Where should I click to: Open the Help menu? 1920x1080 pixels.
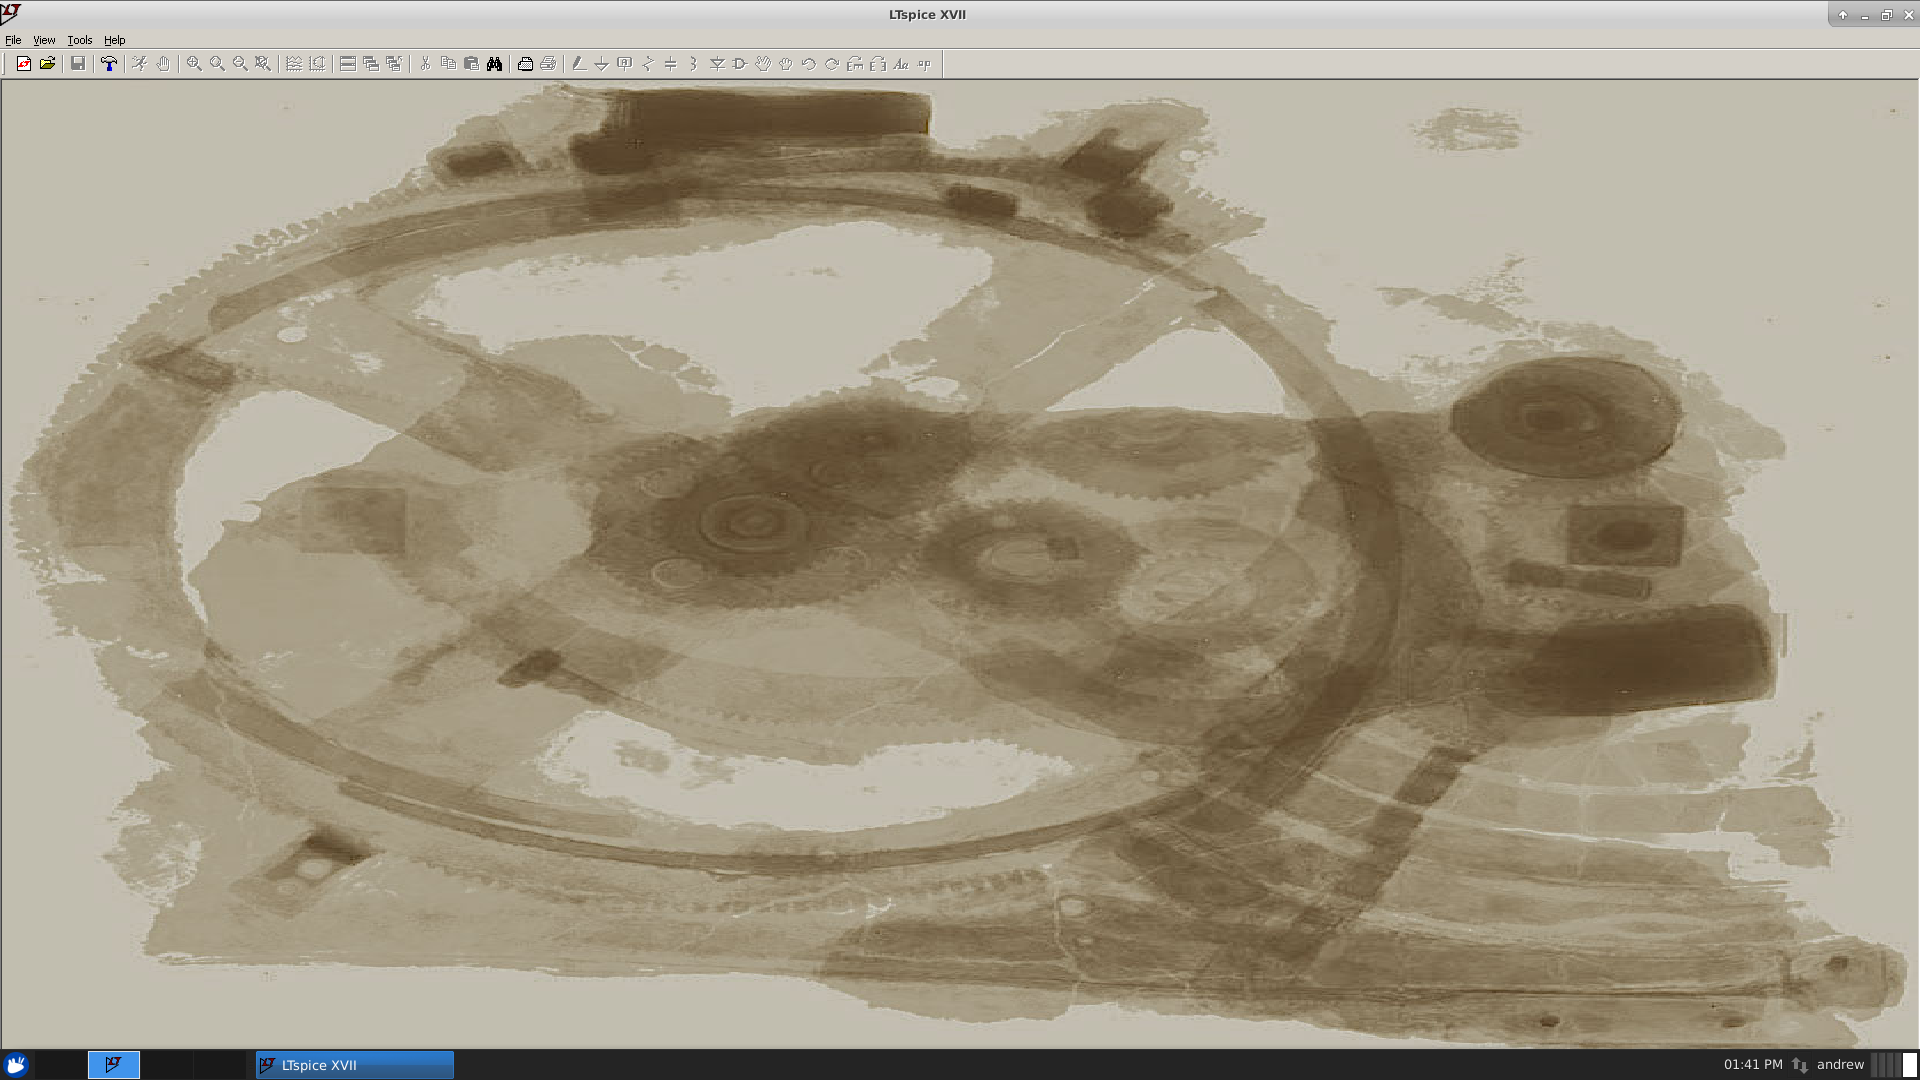tap(115, 40)
